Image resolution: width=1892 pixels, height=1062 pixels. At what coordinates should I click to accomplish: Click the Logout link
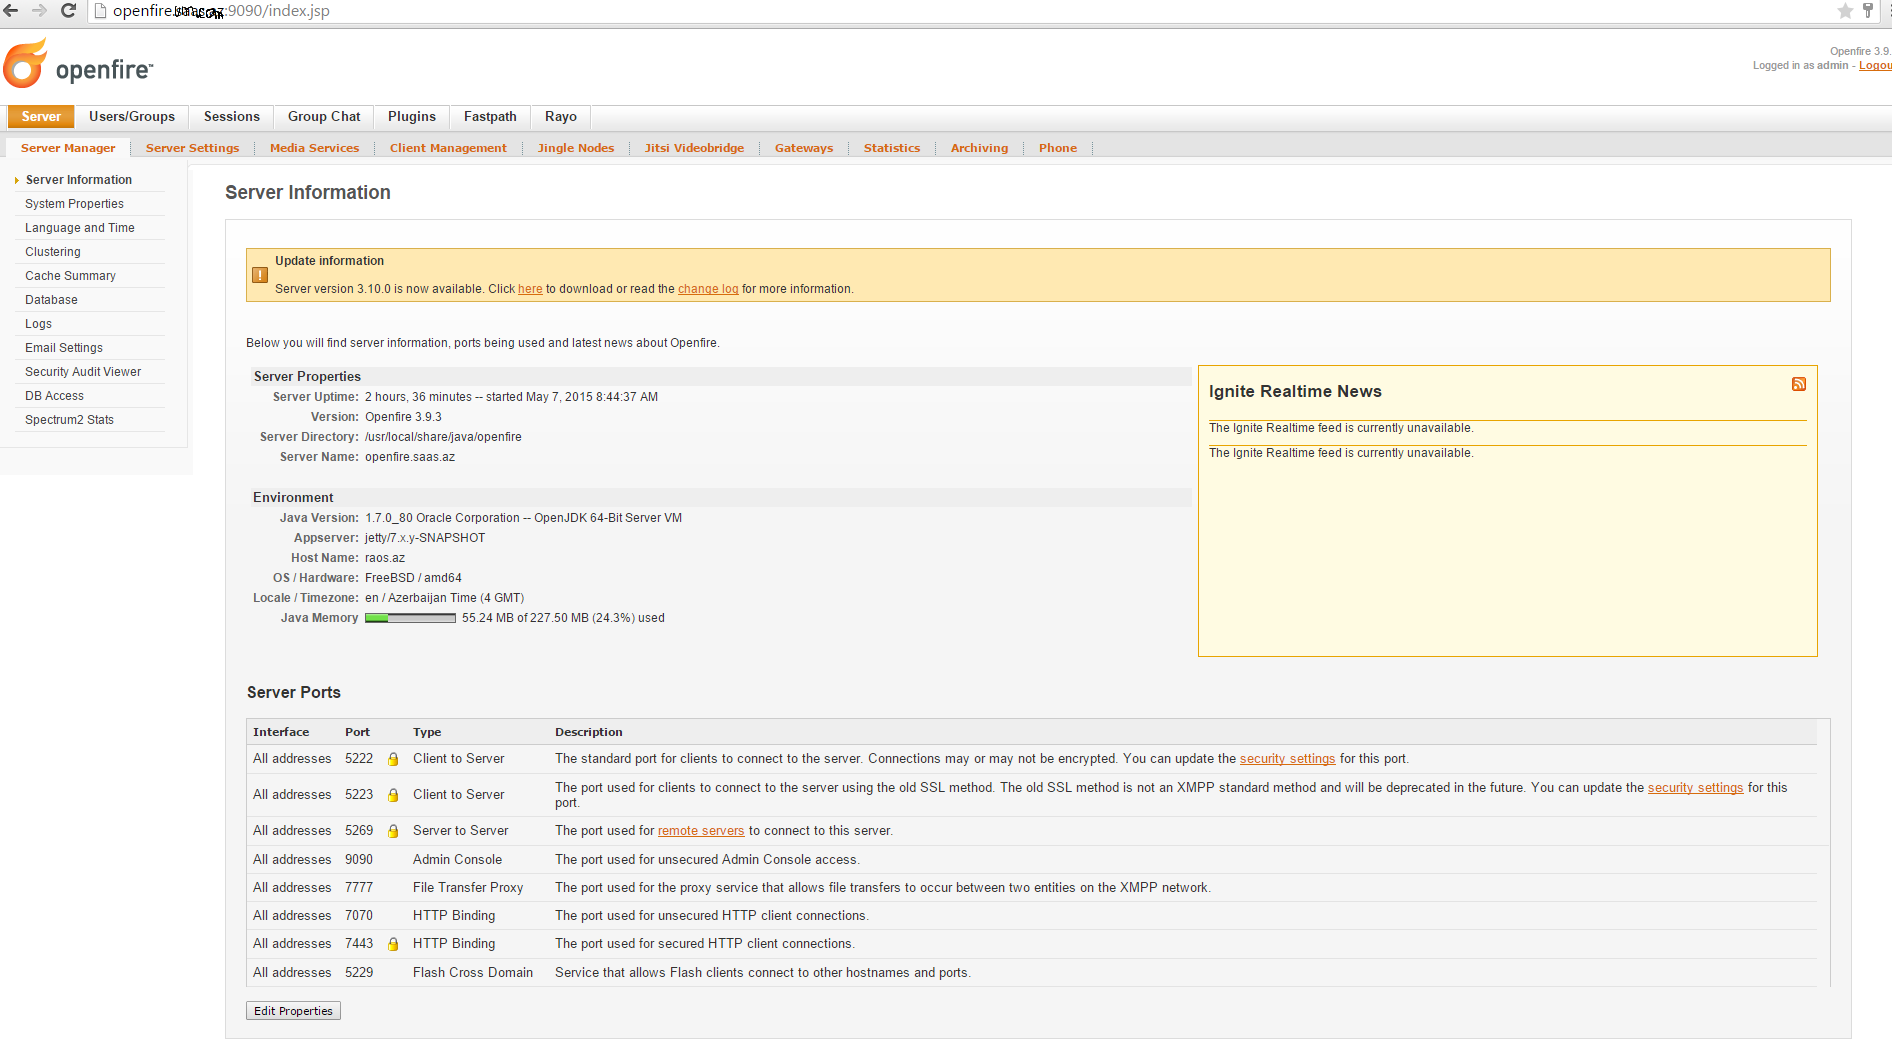[1875, 65]
